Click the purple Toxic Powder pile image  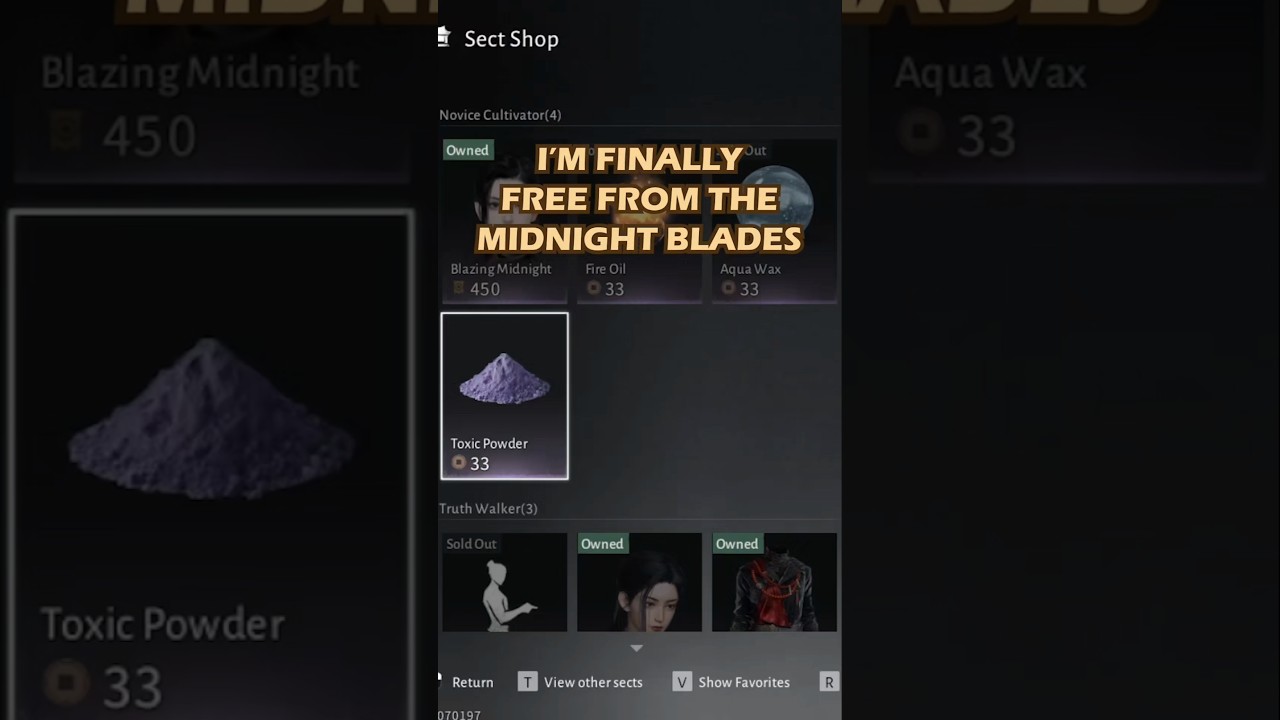(x=504, y=379)
